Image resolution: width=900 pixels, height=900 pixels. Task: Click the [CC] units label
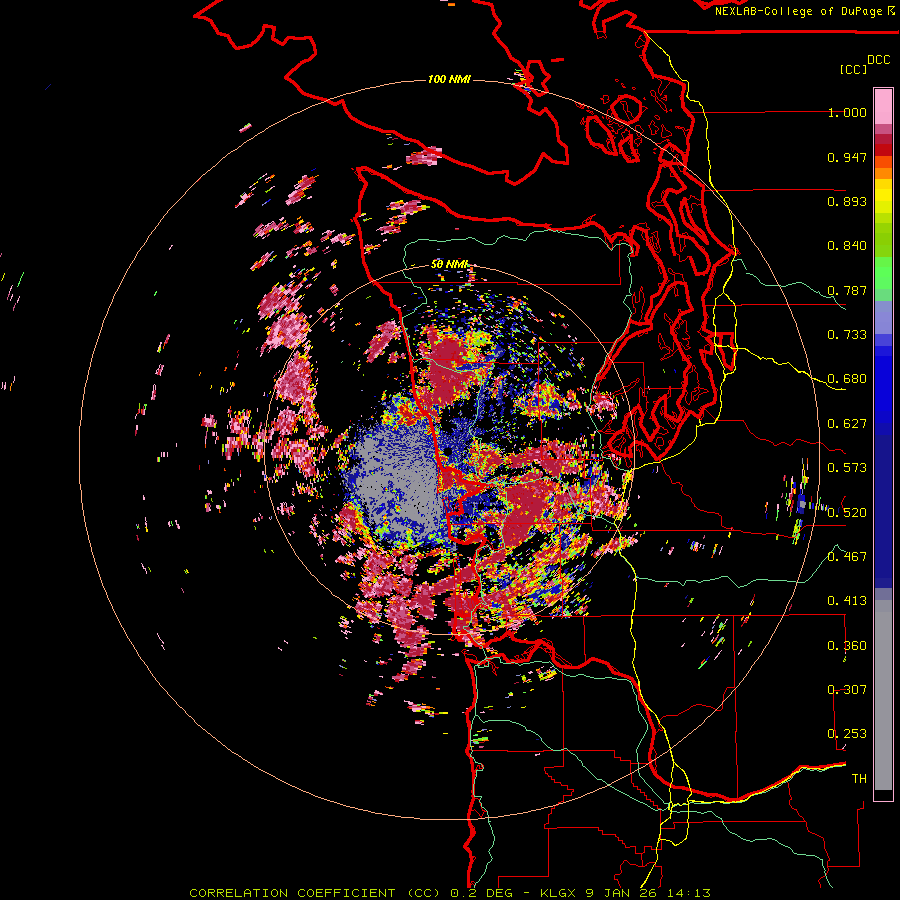[x=853, y=69]
